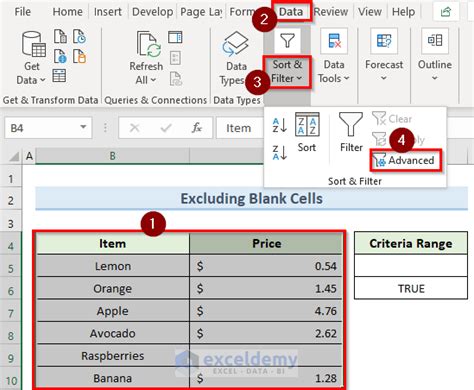Expand the Sort & Filter group
This screenshot has width=474, height=390.
[287, 72]
